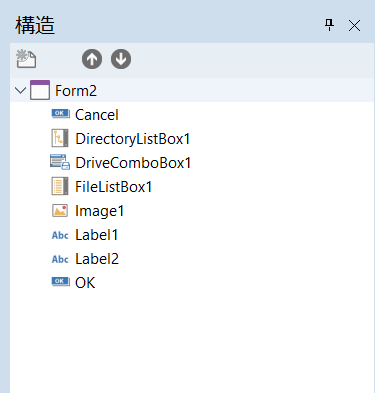This screenshot has width=375, height=393.
Task: Pin the Structure panel
Action: pos(329,25)
